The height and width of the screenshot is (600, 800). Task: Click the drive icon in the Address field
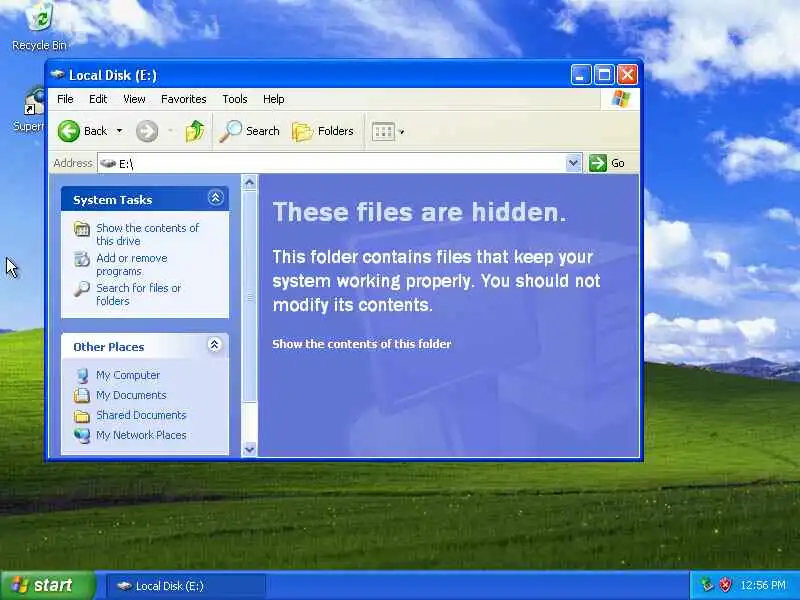[x=108, y=163]
